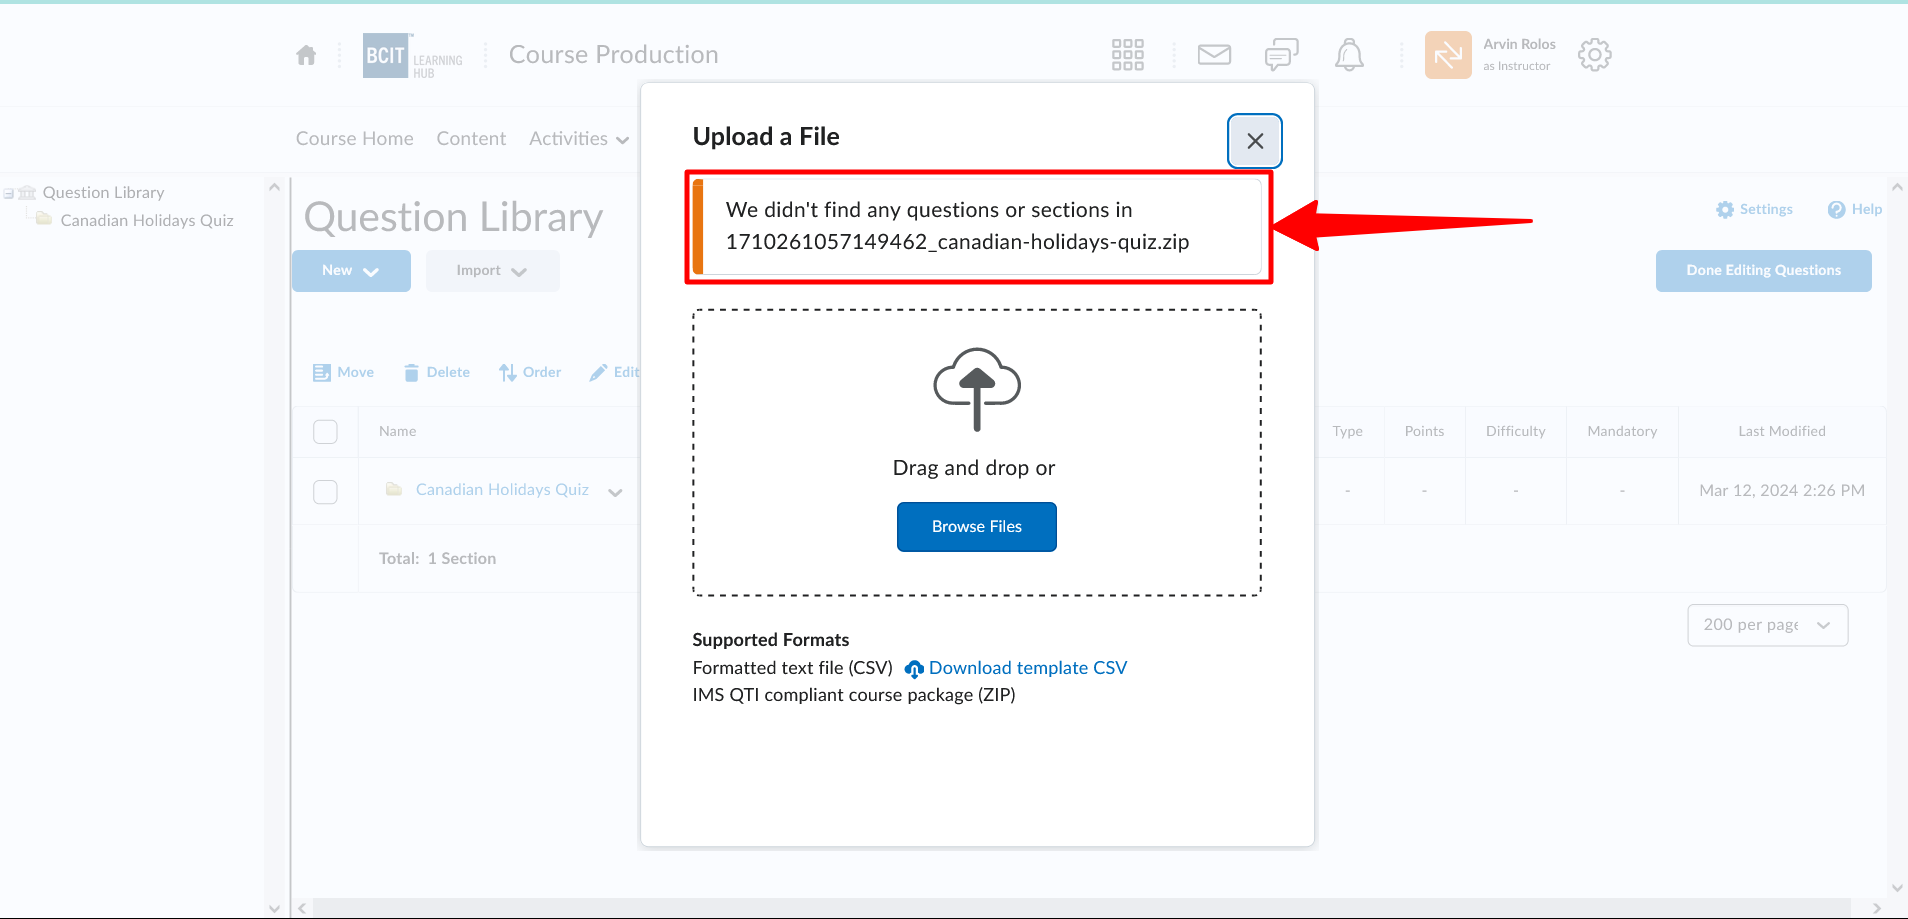Screen dimensions: 1908x919
Task: Open the Activities navigation menu
Action: click(578, 139)
